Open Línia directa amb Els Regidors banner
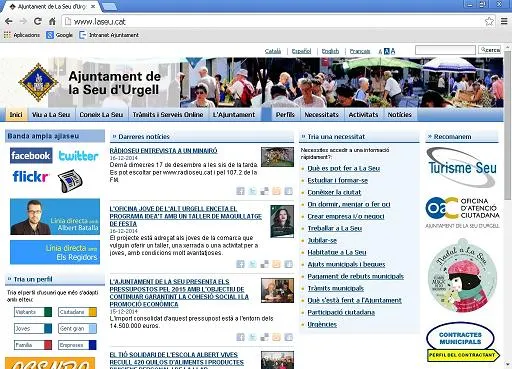This screenshot has width=512, height=369. [55, 252]
